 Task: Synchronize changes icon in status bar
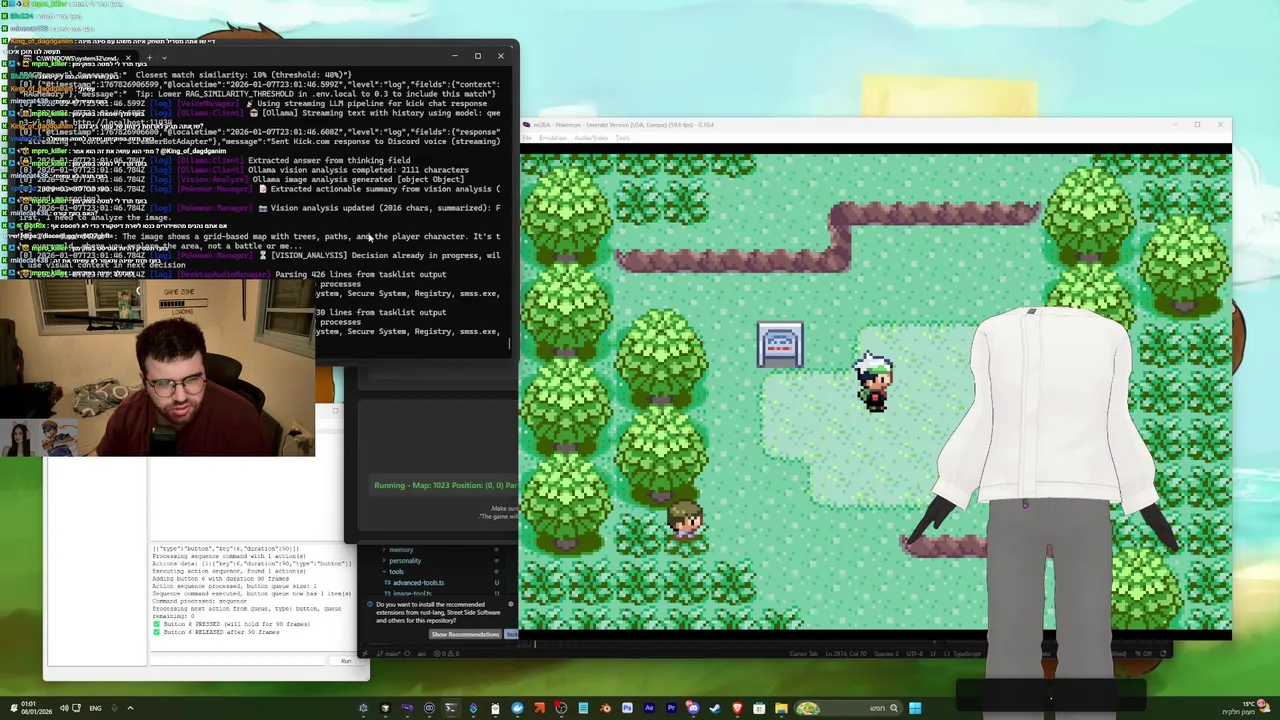point(406,654)
